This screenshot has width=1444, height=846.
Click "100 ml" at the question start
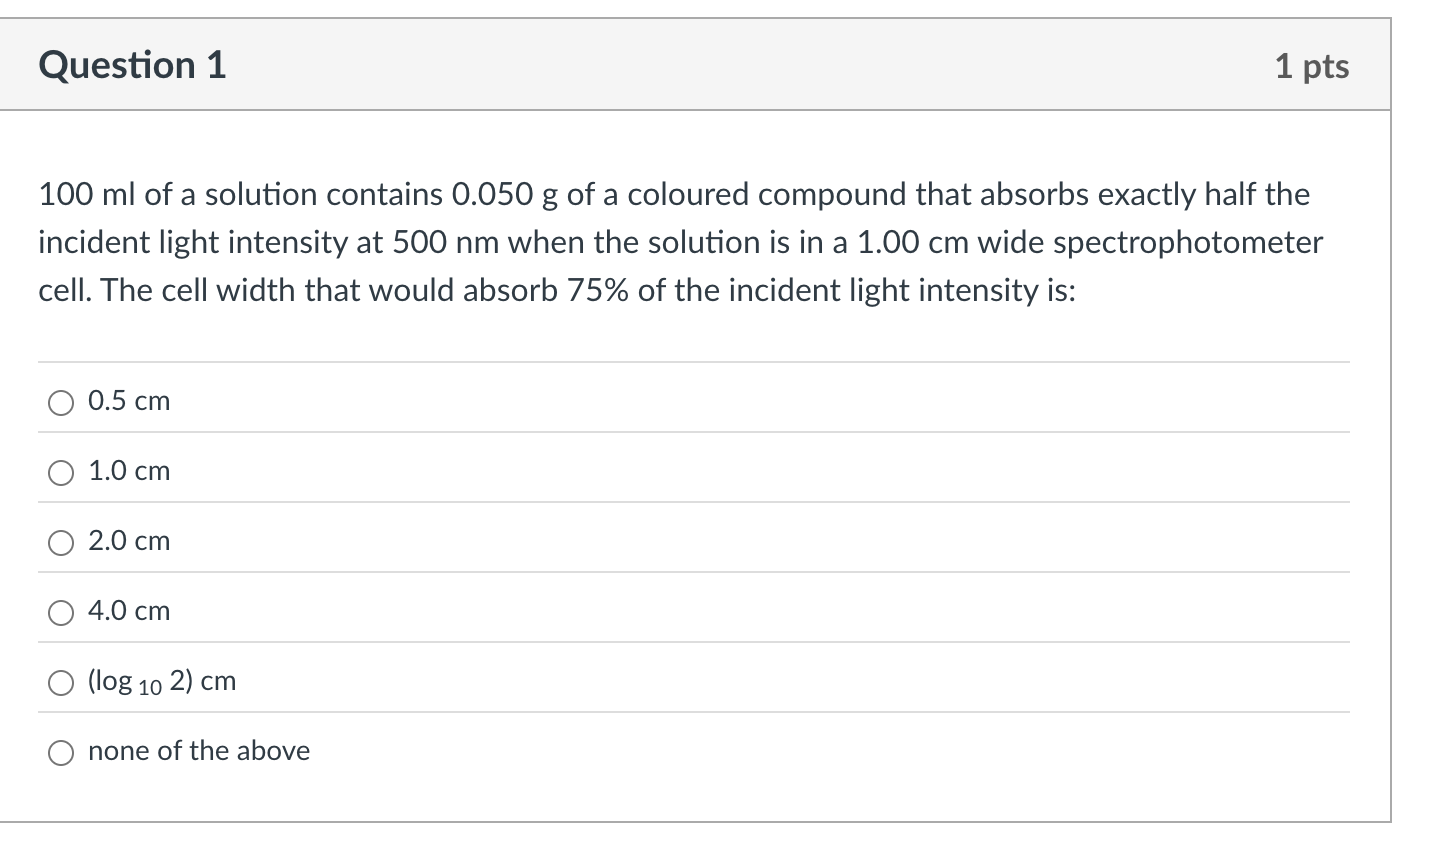tap(87, 194)
